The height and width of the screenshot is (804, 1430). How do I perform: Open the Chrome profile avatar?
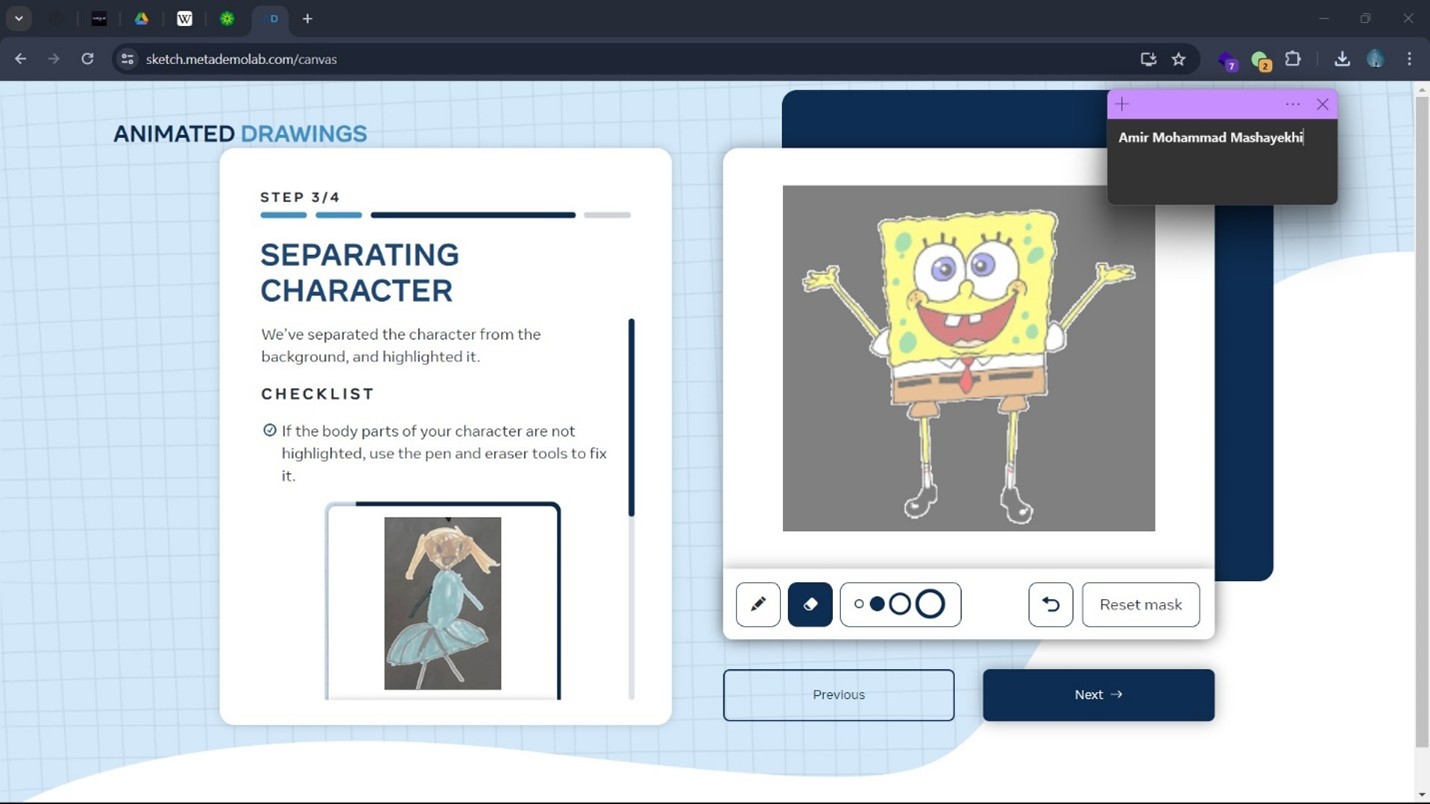1376,59
